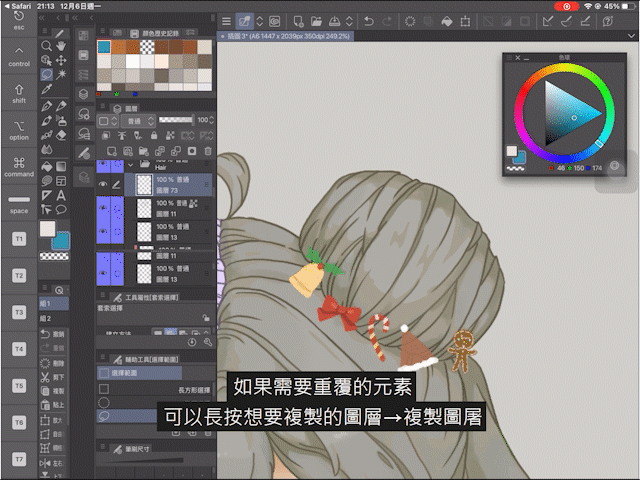640x480 pixels.
Task: Tap the undo quick access button
Action: [53, 334]
